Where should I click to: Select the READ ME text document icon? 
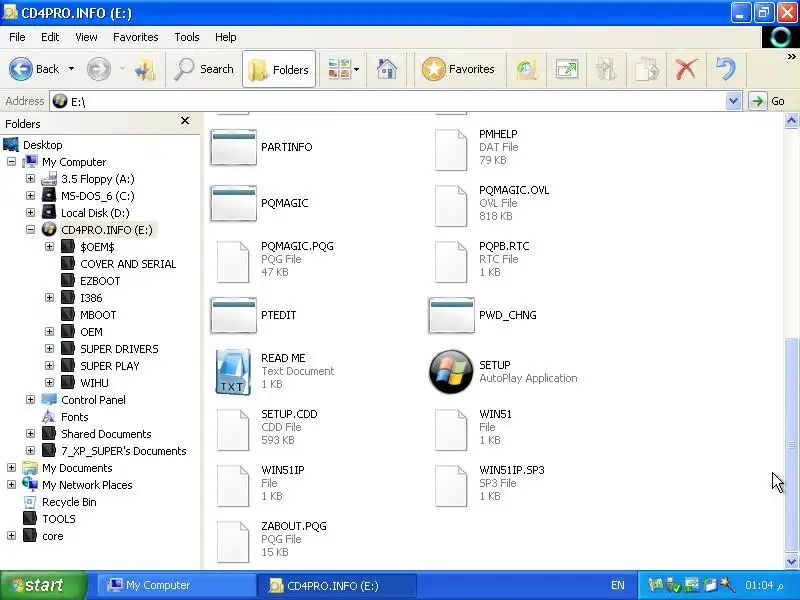[233, 372]
